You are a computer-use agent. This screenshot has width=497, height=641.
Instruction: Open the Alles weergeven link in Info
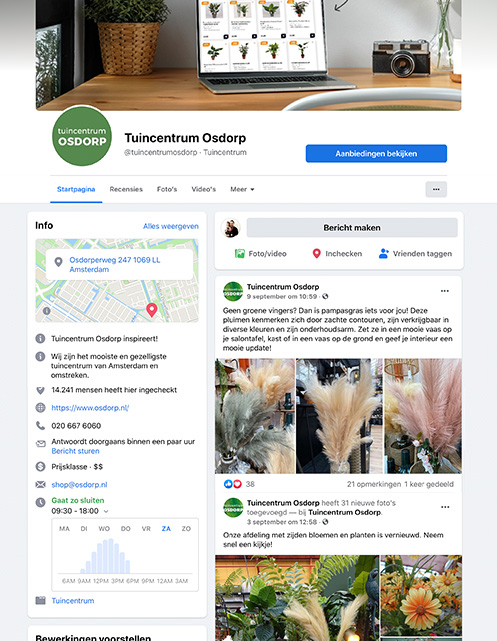(x=170, y=226)
